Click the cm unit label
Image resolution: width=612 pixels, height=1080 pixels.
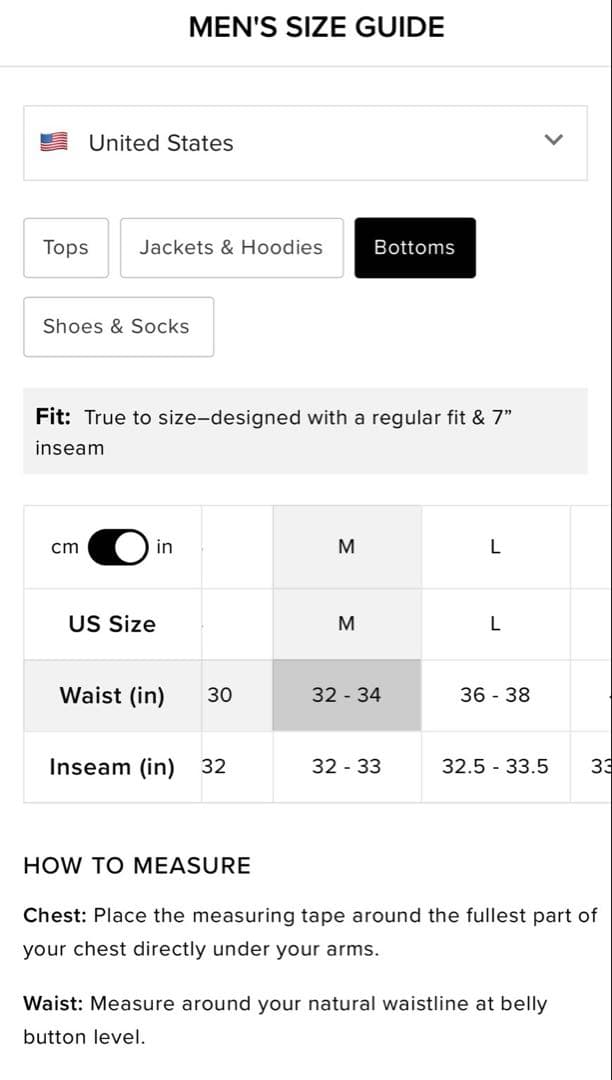tap(64, 547)
